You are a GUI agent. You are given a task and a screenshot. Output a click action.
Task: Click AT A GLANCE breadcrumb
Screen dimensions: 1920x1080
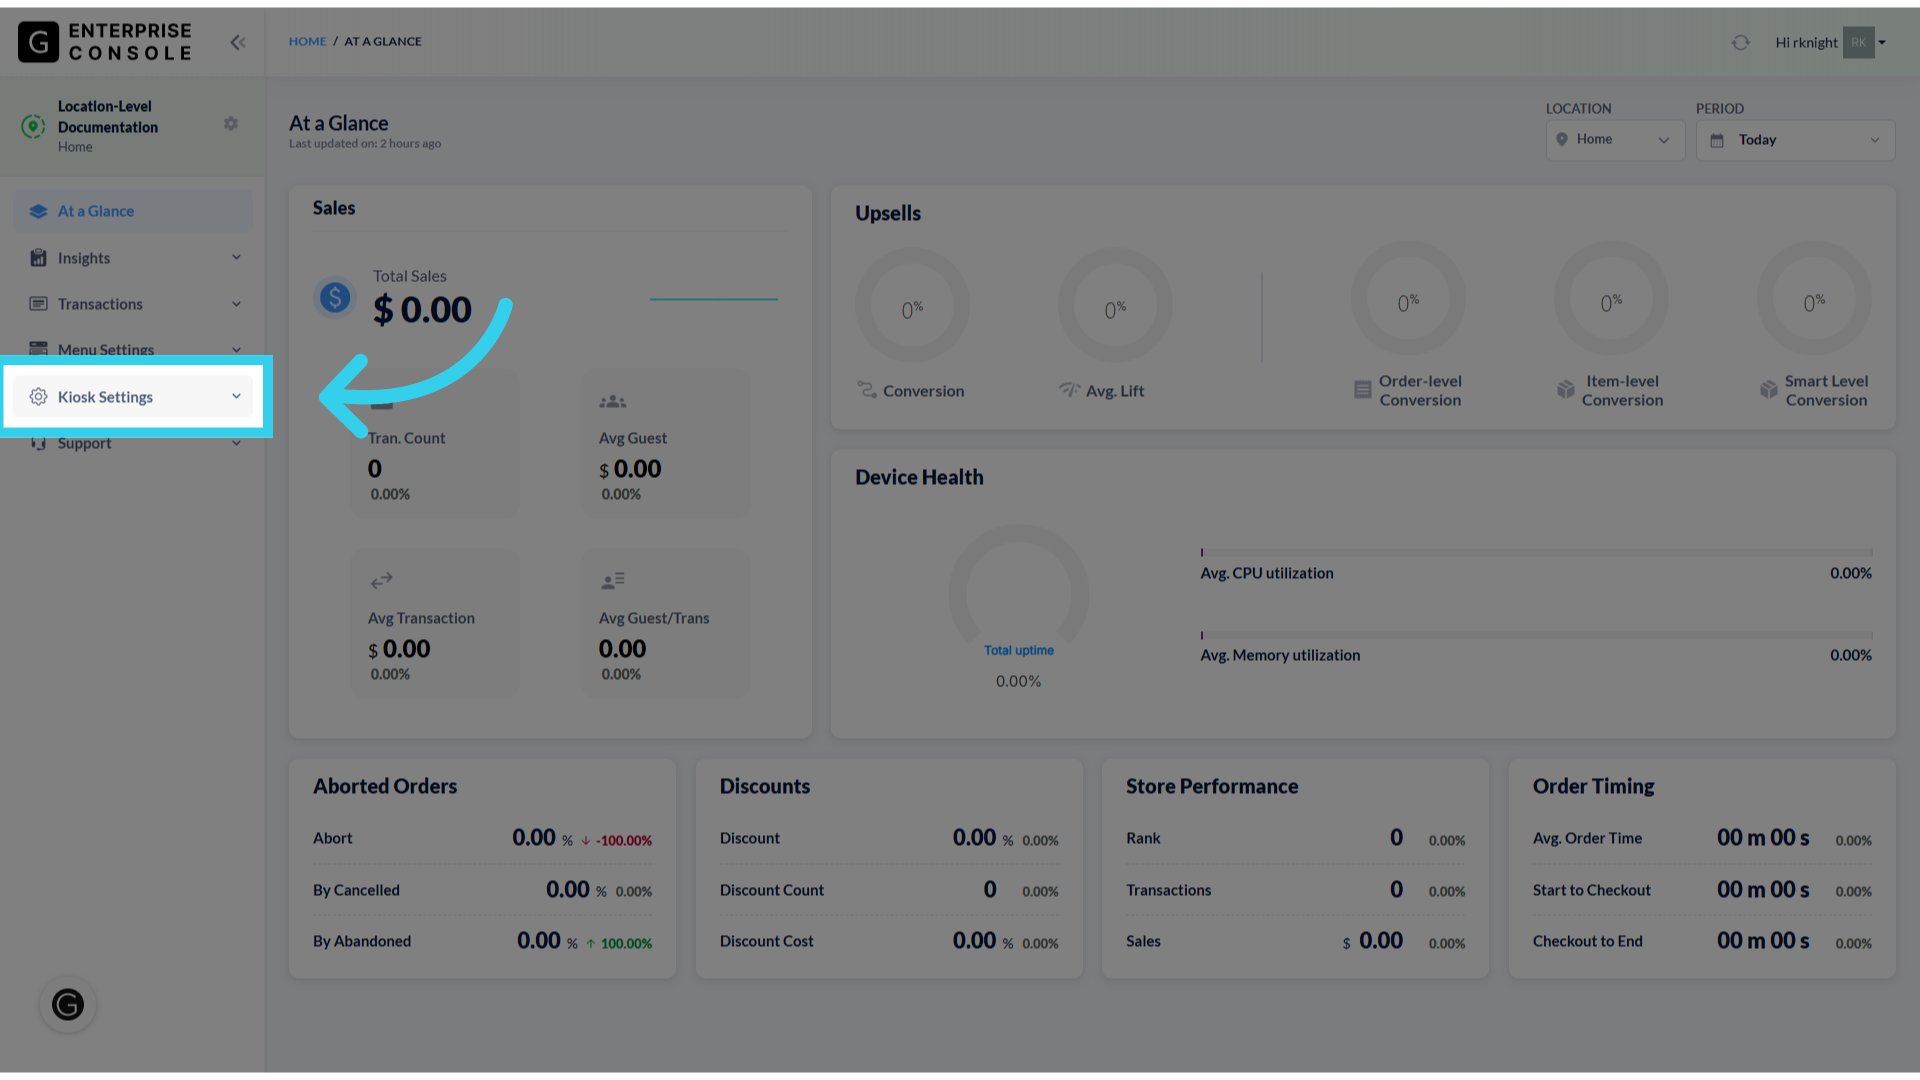coord(383,42)
